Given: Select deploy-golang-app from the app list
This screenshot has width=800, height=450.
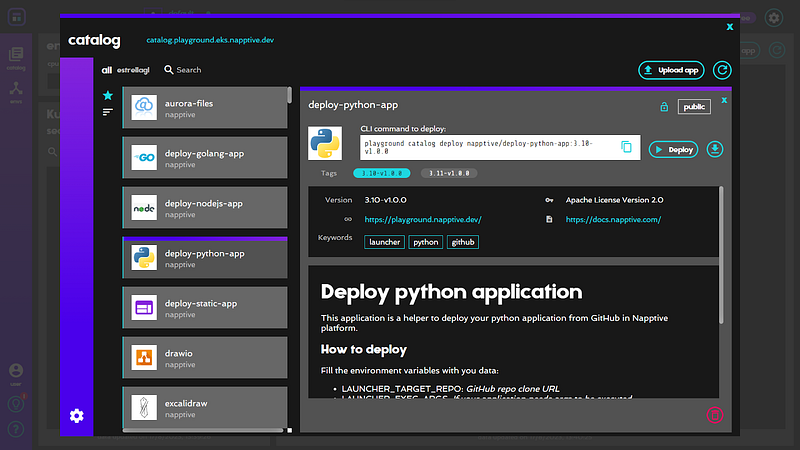Looking at the screenshot, I should 205,158.
